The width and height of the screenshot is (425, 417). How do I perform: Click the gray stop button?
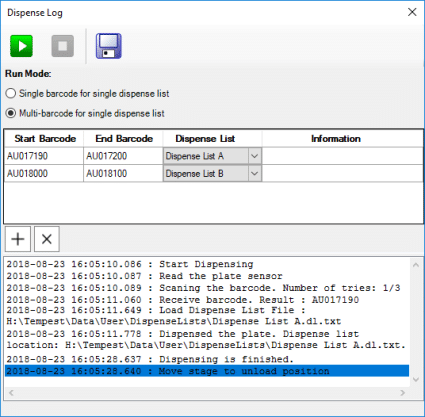click(63, 46)
